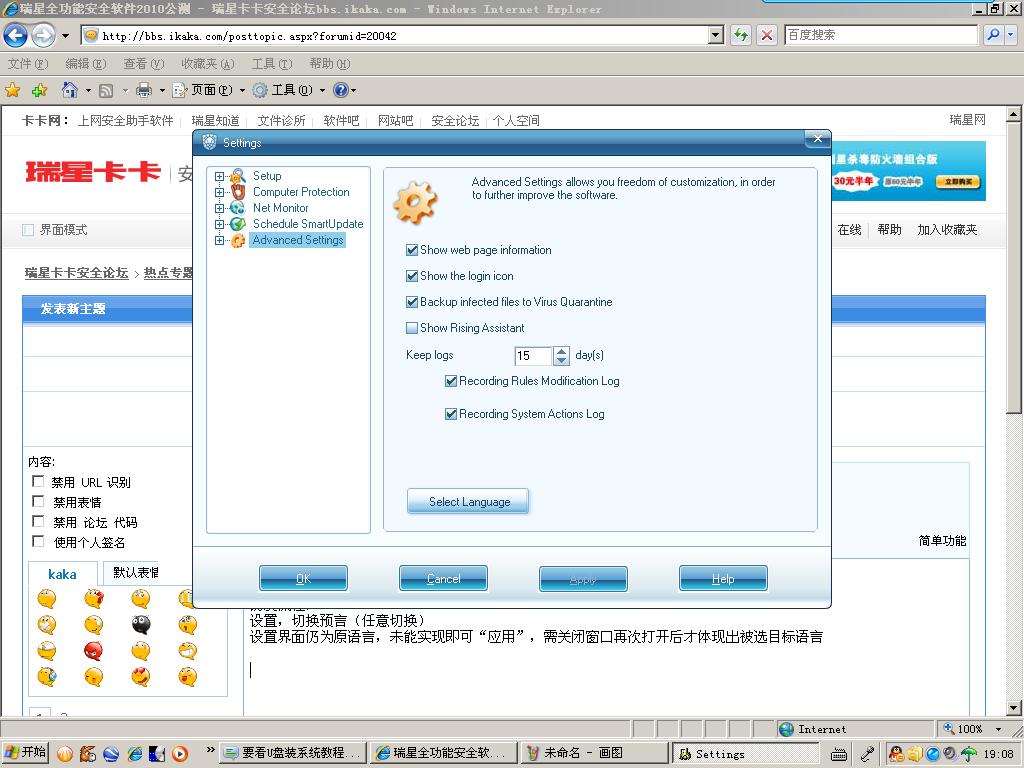
Task: Uncheck Show web page information
Action: coord(412,250)
